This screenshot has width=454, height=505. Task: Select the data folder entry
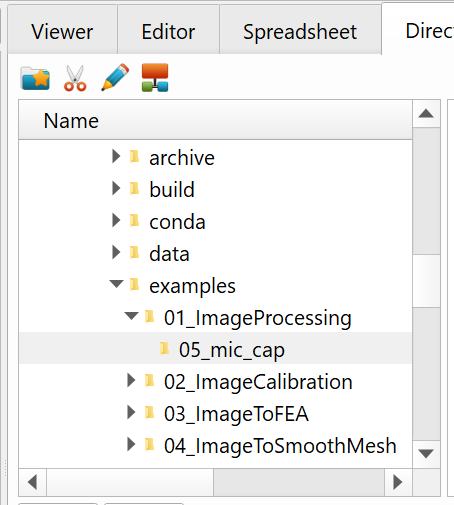169,254
